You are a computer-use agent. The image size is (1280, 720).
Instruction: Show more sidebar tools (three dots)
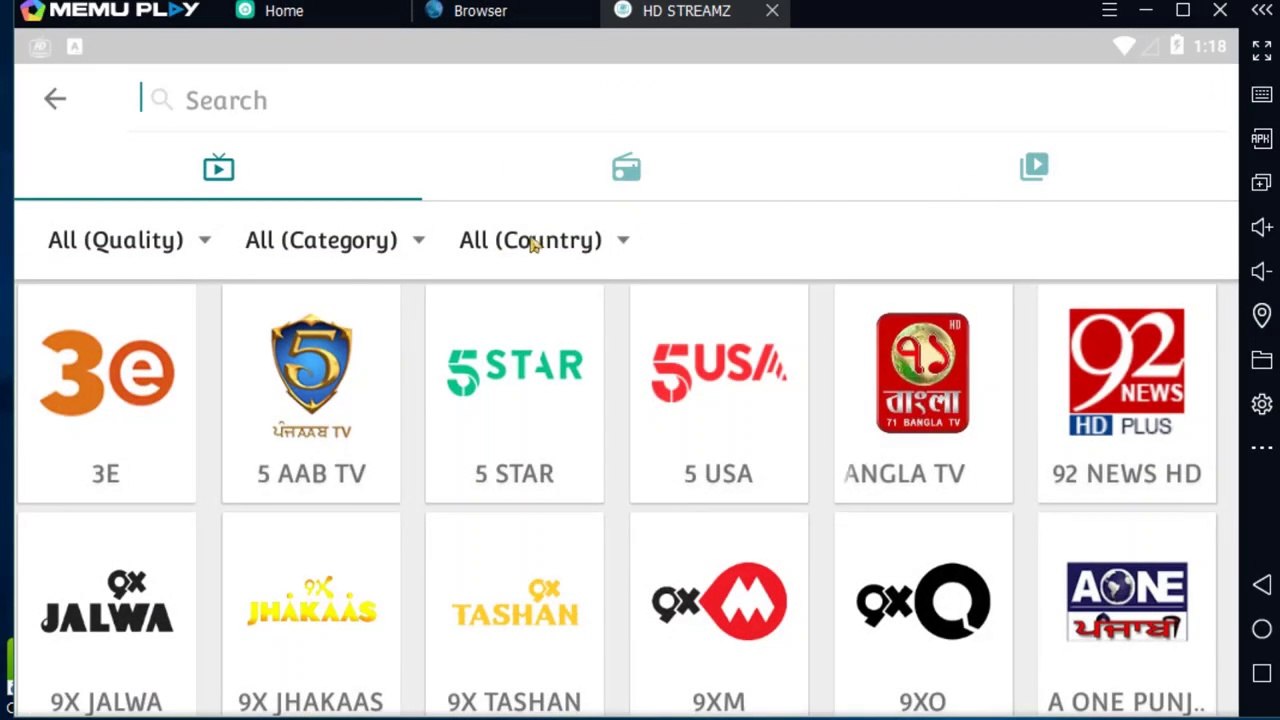[x=1262, y=447]
